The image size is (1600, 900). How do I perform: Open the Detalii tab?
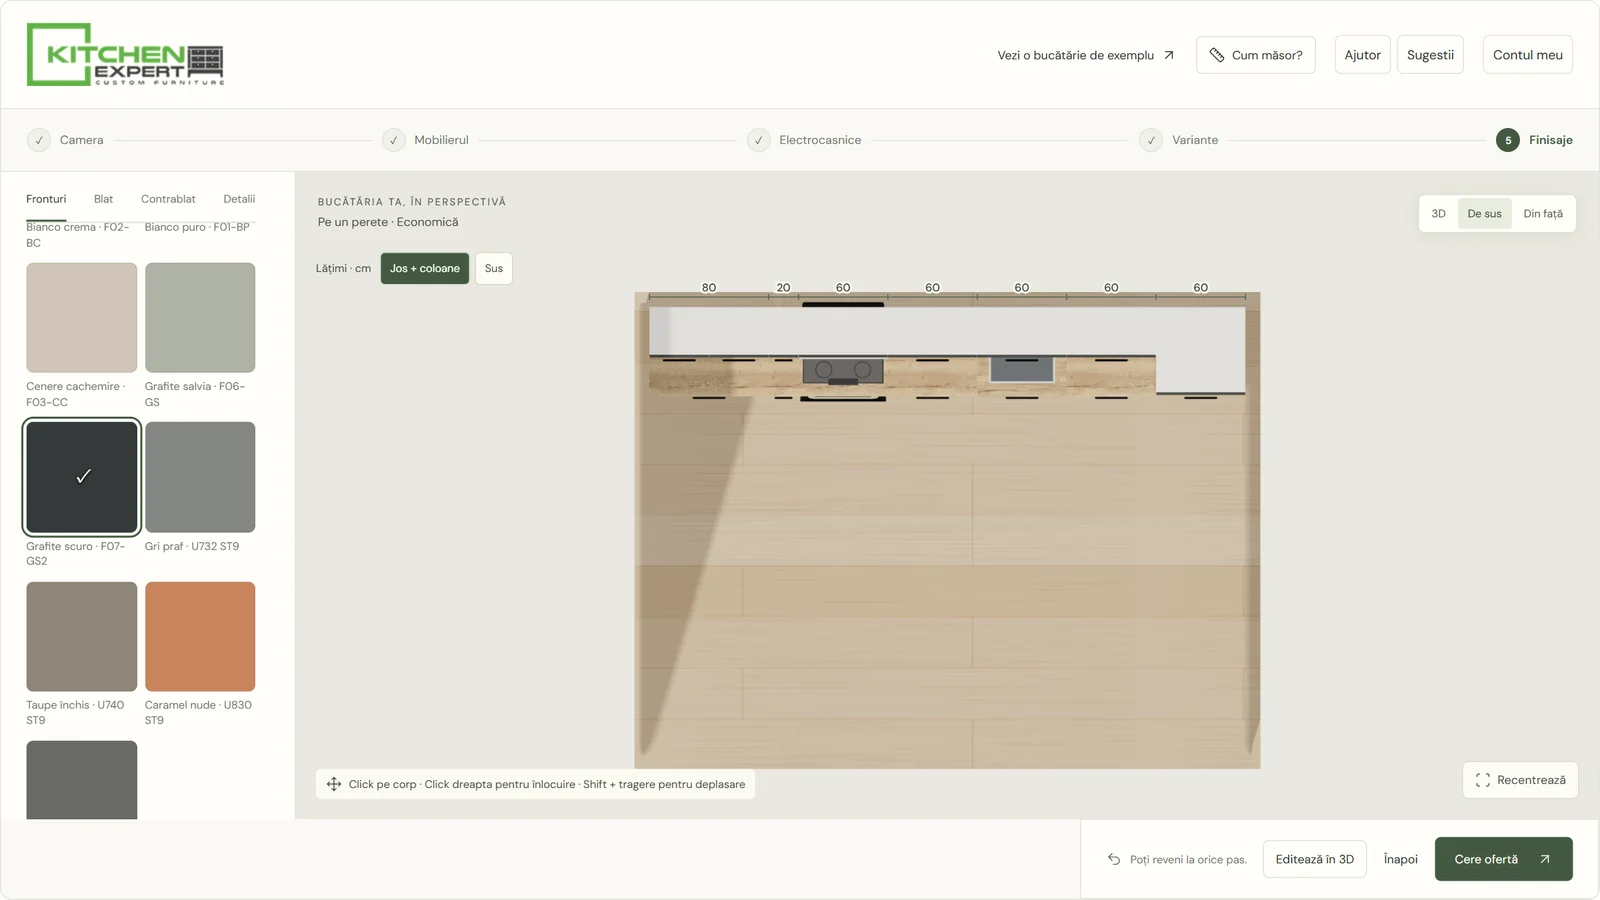(x=239, y=199)
